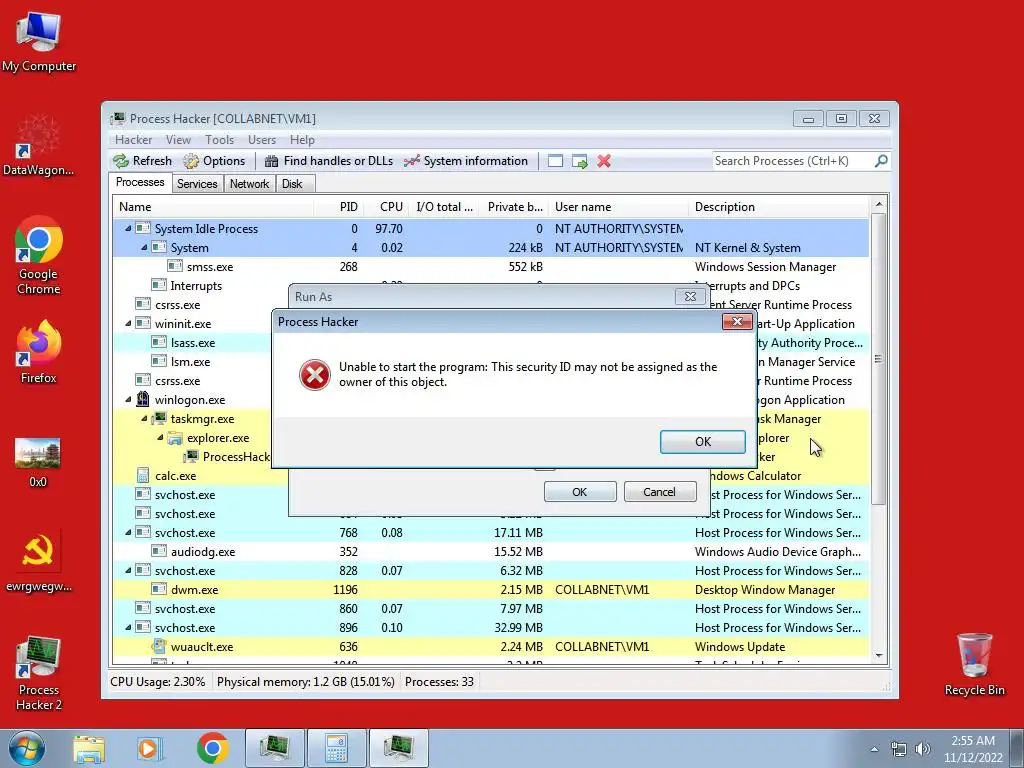Collapse the taskmgr.exe tree node

point(144,418)
